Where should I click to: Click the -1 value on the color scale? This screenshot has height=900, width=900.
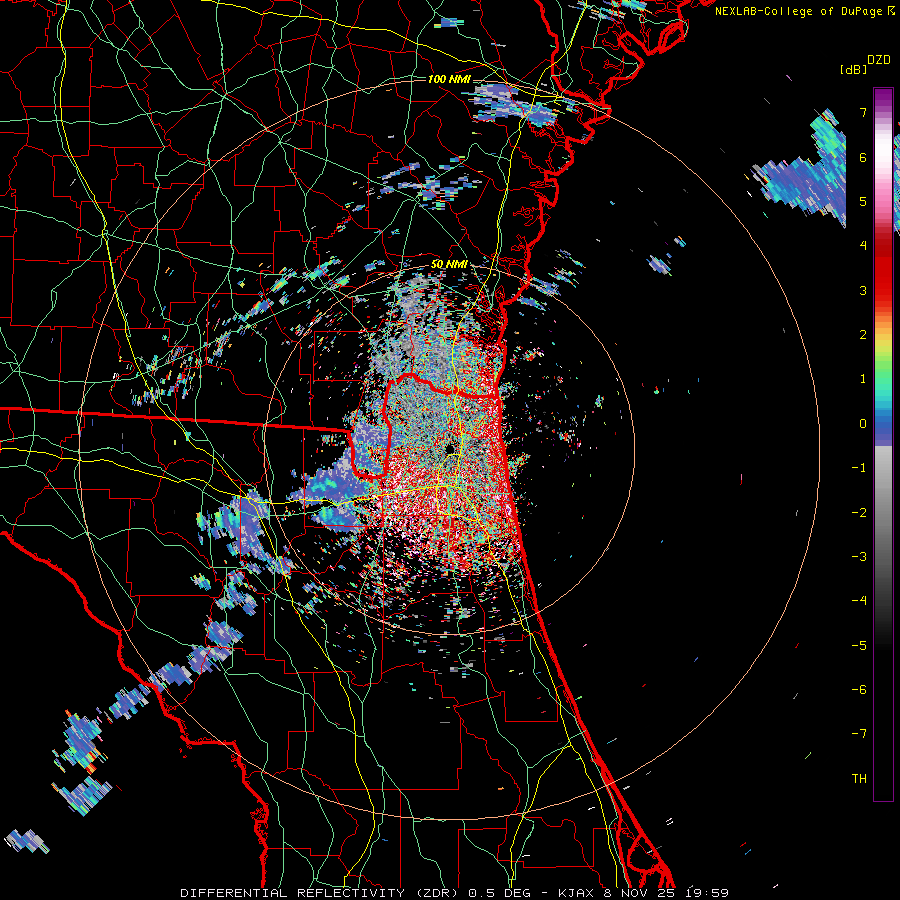tap(859, 468)
